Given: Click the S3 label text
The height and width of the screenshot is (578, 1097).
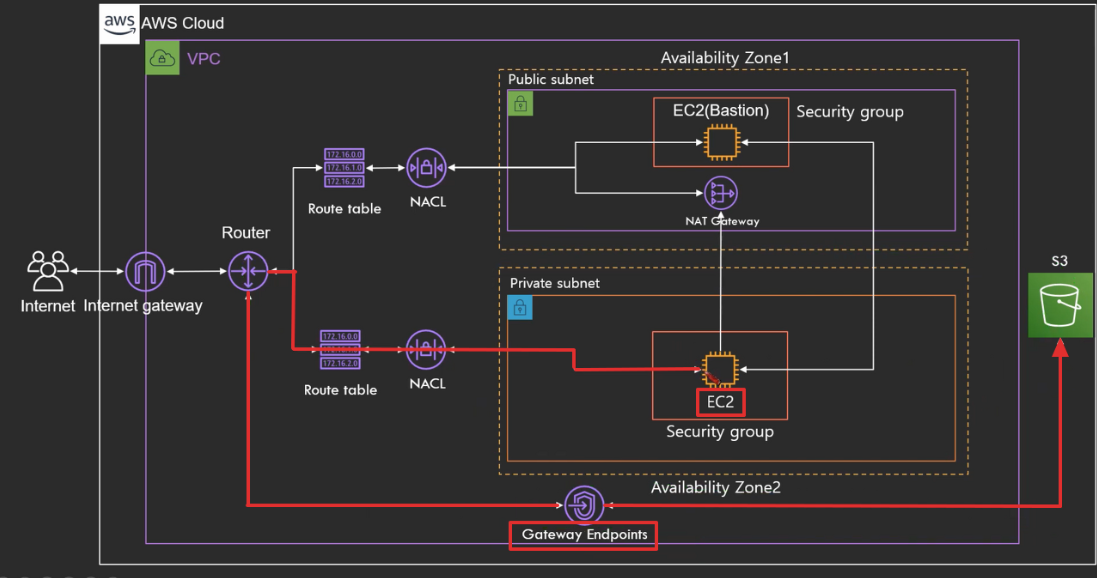Looking at the screenshot, I should click(1059, 261).
